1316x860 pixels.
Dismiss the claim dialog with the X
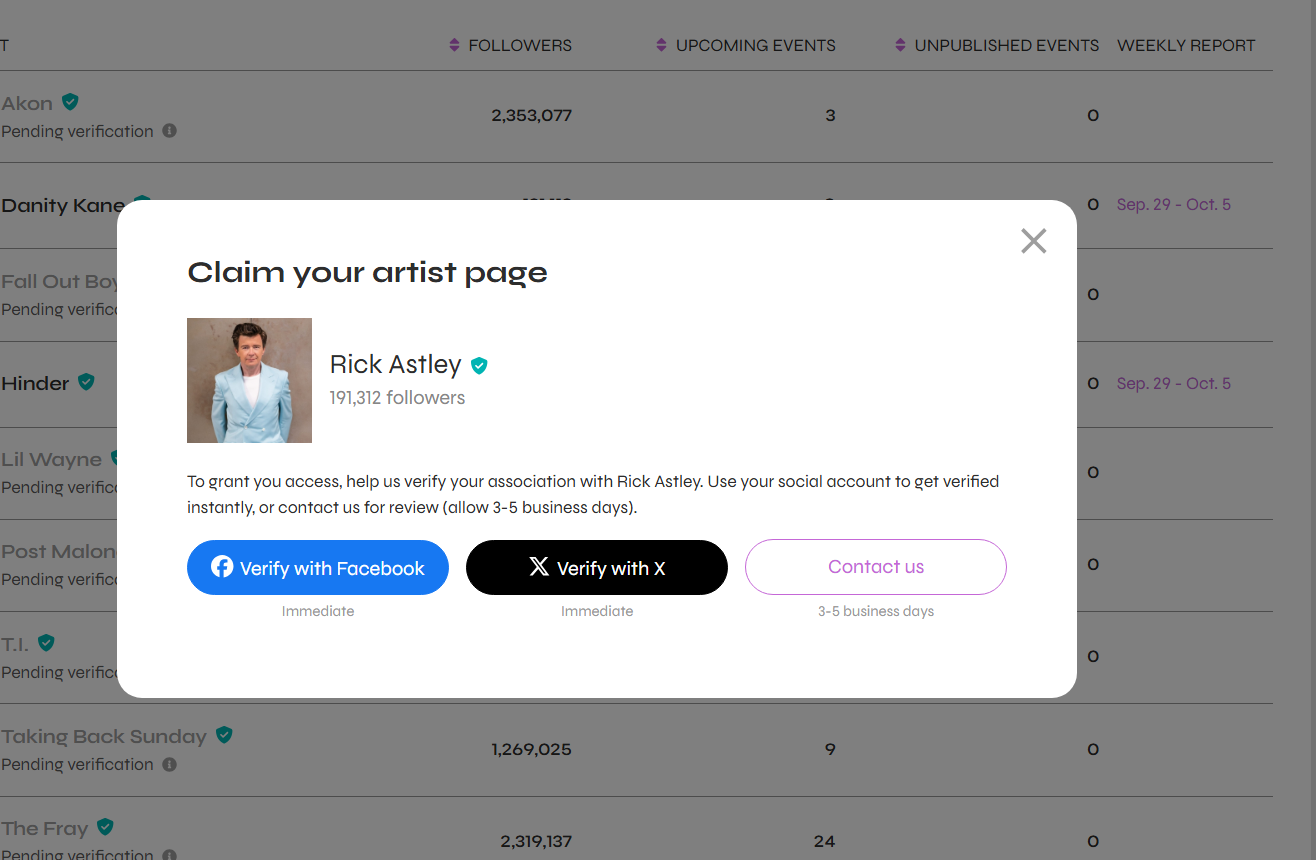[x=1033, y=241]
